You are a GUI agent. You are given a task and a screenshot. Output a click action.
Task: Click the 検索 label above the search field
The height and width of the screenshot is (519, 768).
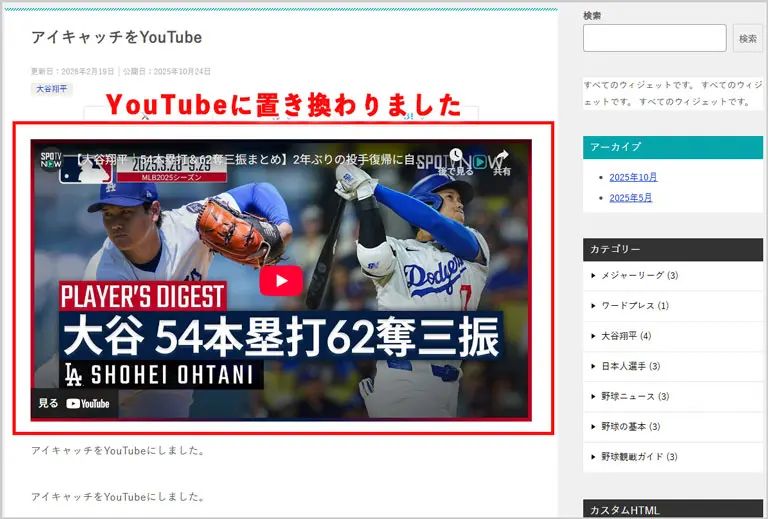(592, 16)
